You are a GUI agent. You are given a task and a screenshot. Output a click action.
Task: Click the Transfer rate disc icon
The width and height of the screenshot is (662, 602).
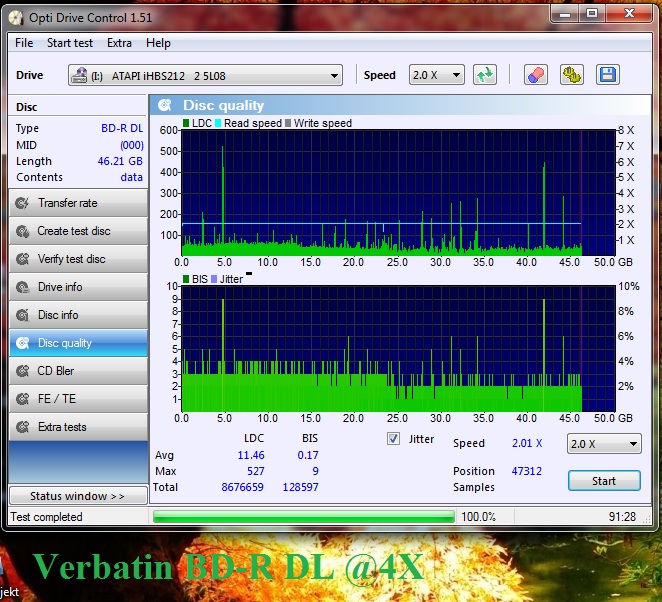(x=22, y=203)
